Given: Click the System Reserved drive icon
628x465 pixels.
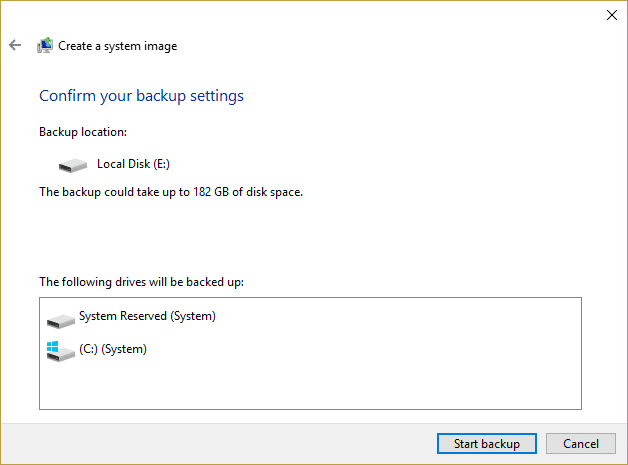Looking at the screenshot, I should pyautogui.click(x=61, y=318).
